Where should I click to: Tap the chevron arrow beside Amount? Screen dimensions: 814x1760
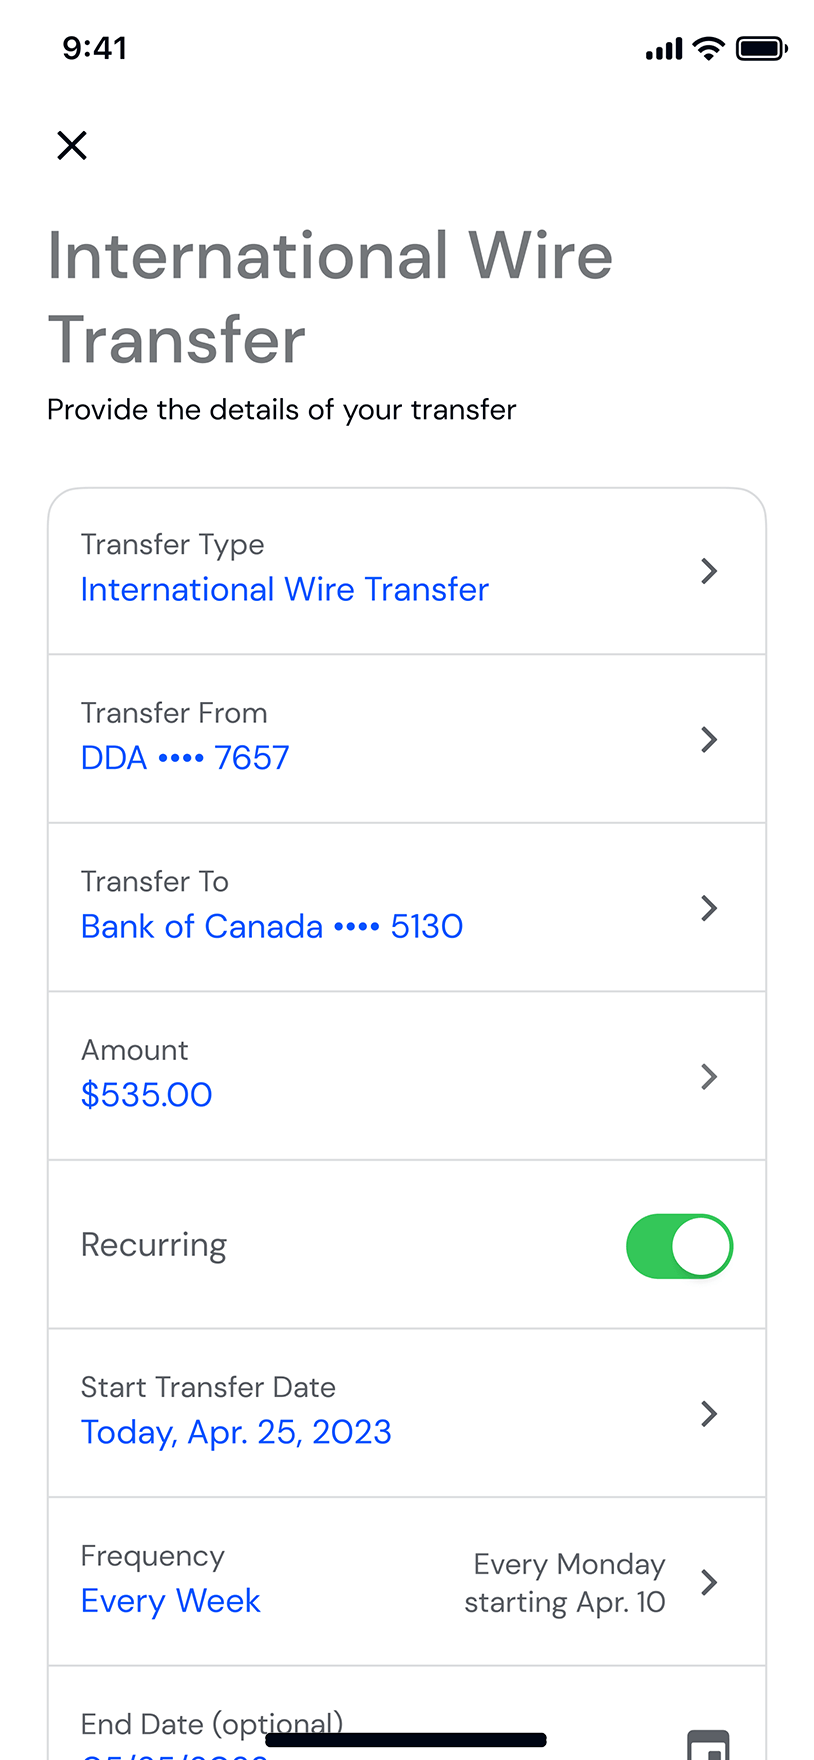pyautogui.click(x=709, y=1077)
